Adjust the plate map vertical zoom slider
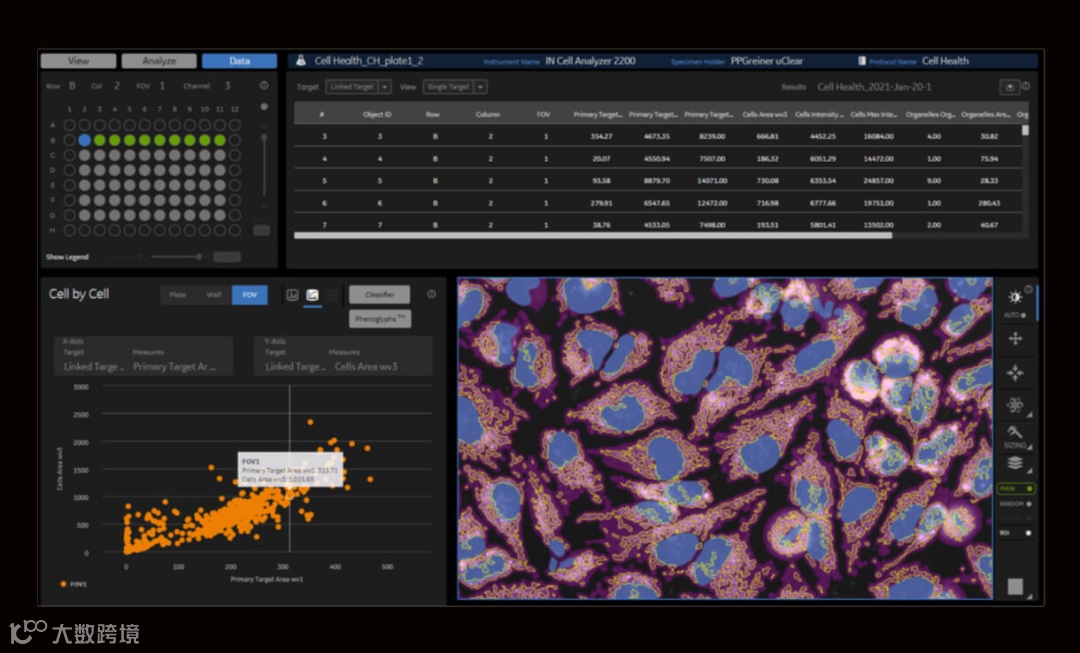 (x=264, y=138)
